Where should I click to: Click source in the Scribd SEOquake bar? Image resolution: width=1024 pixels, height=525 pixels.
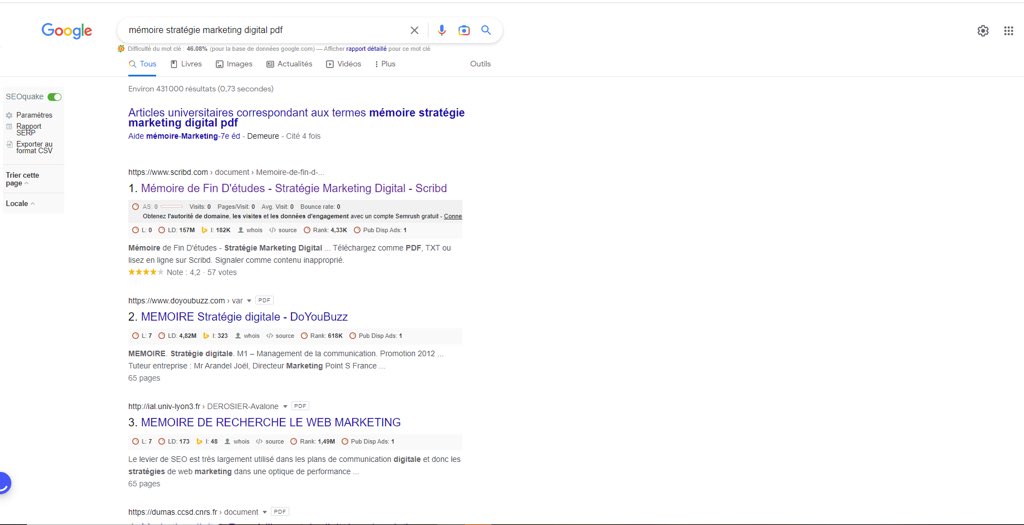tap(283, 230)
